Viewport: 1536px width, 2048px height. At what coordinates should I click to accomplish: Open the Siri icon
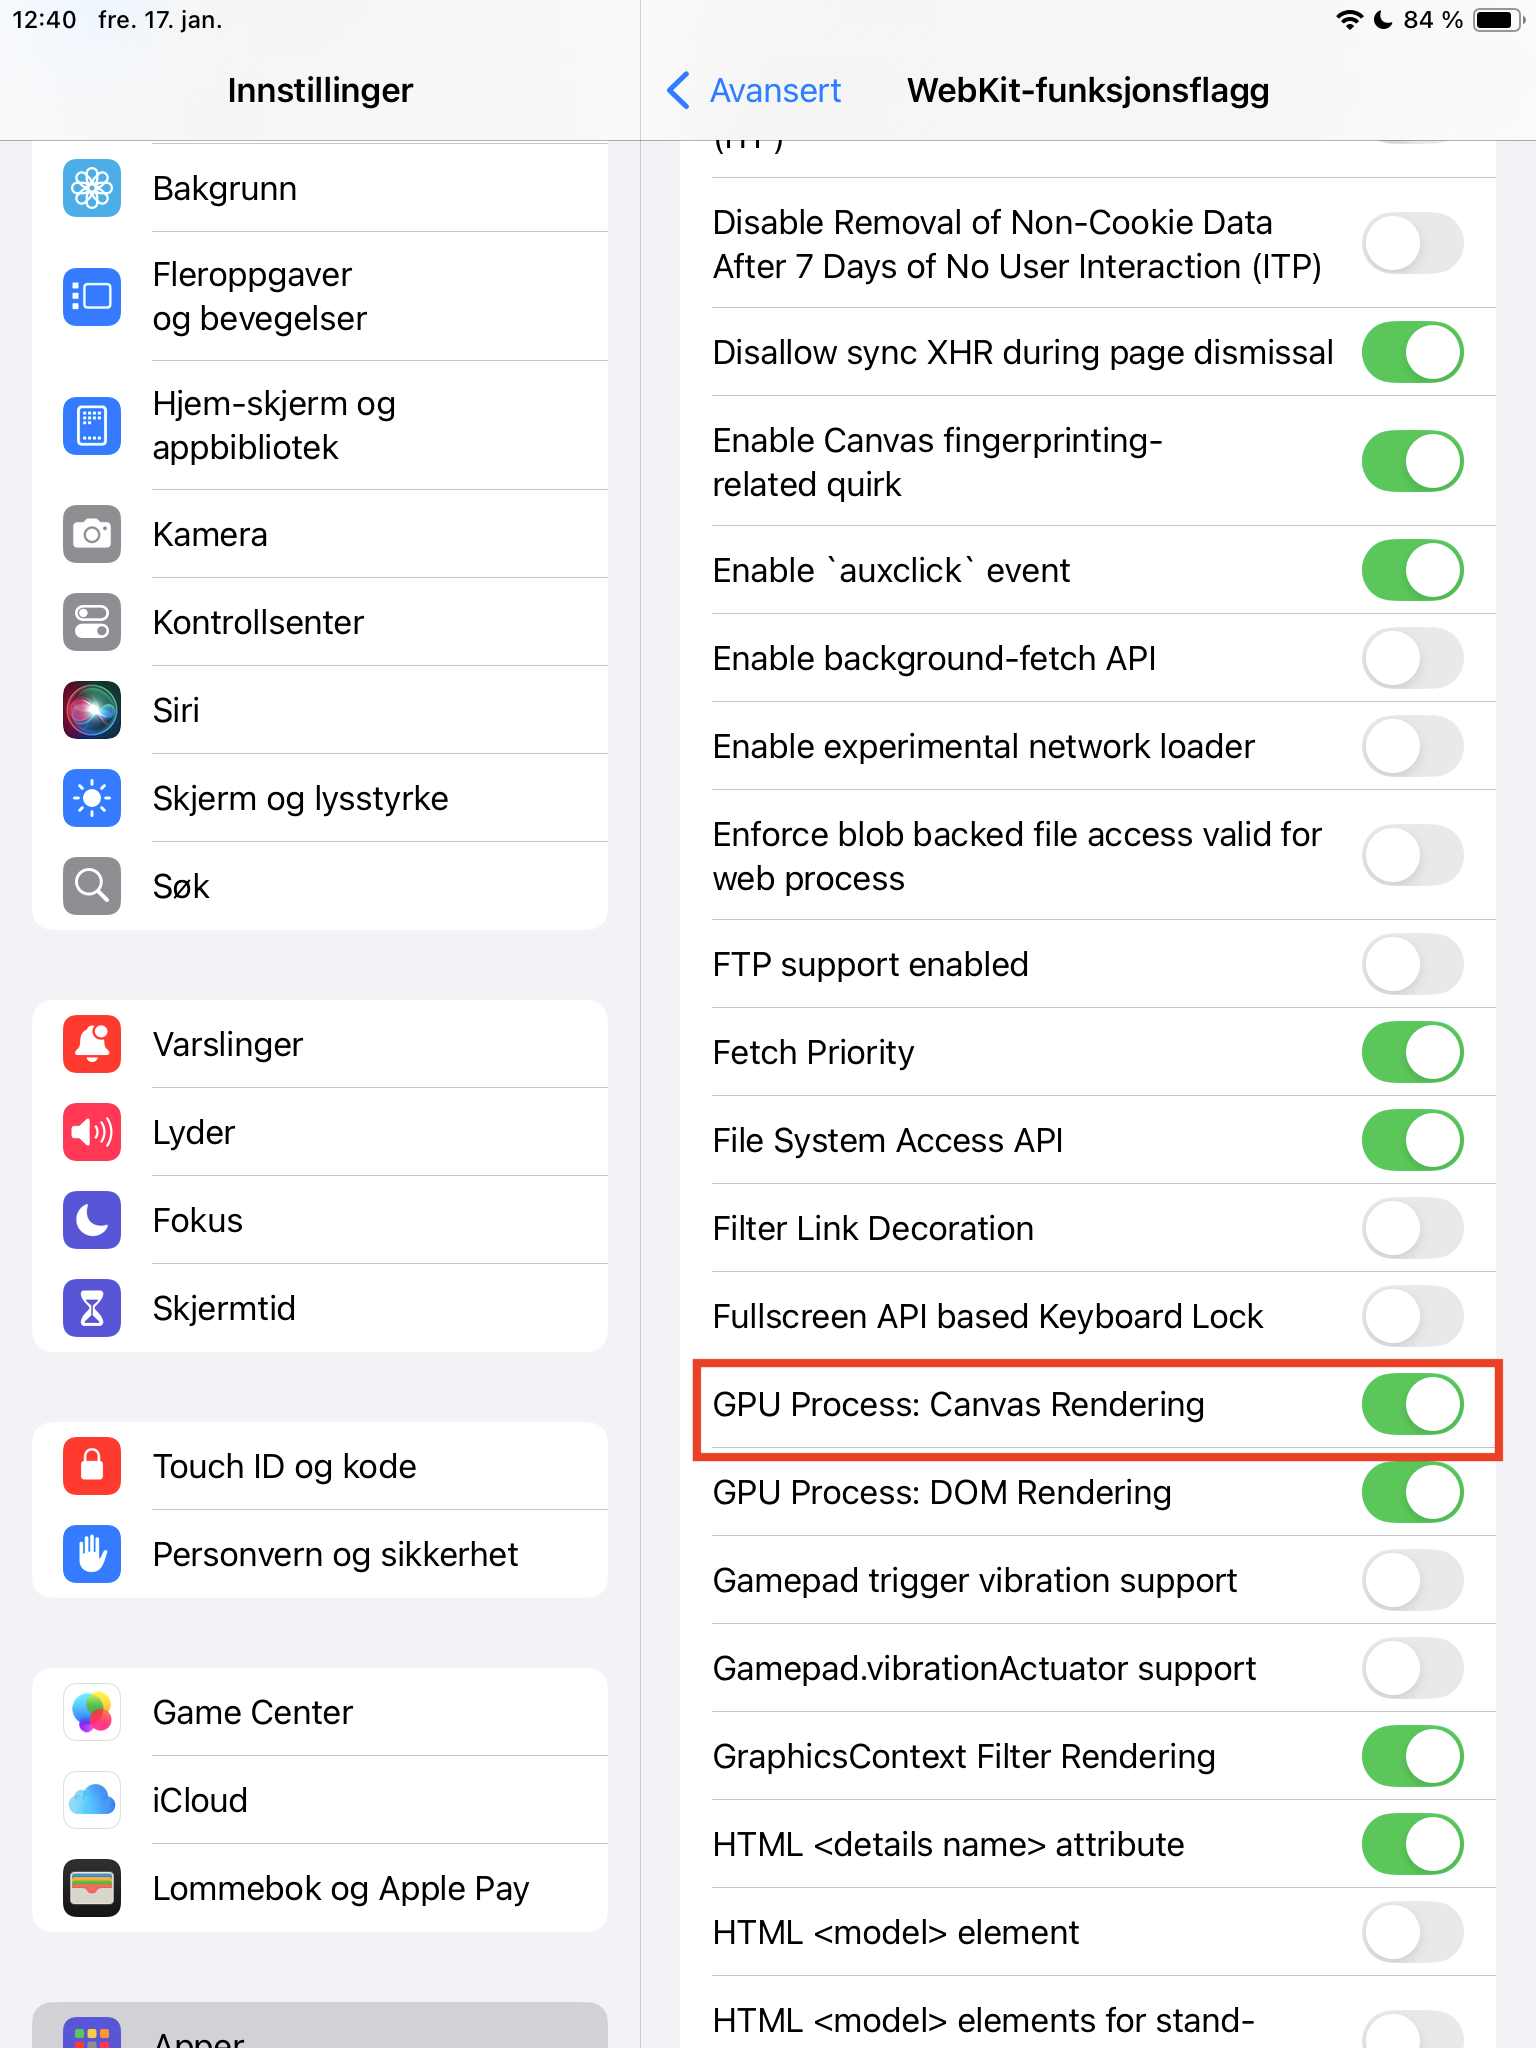(92, 710)
